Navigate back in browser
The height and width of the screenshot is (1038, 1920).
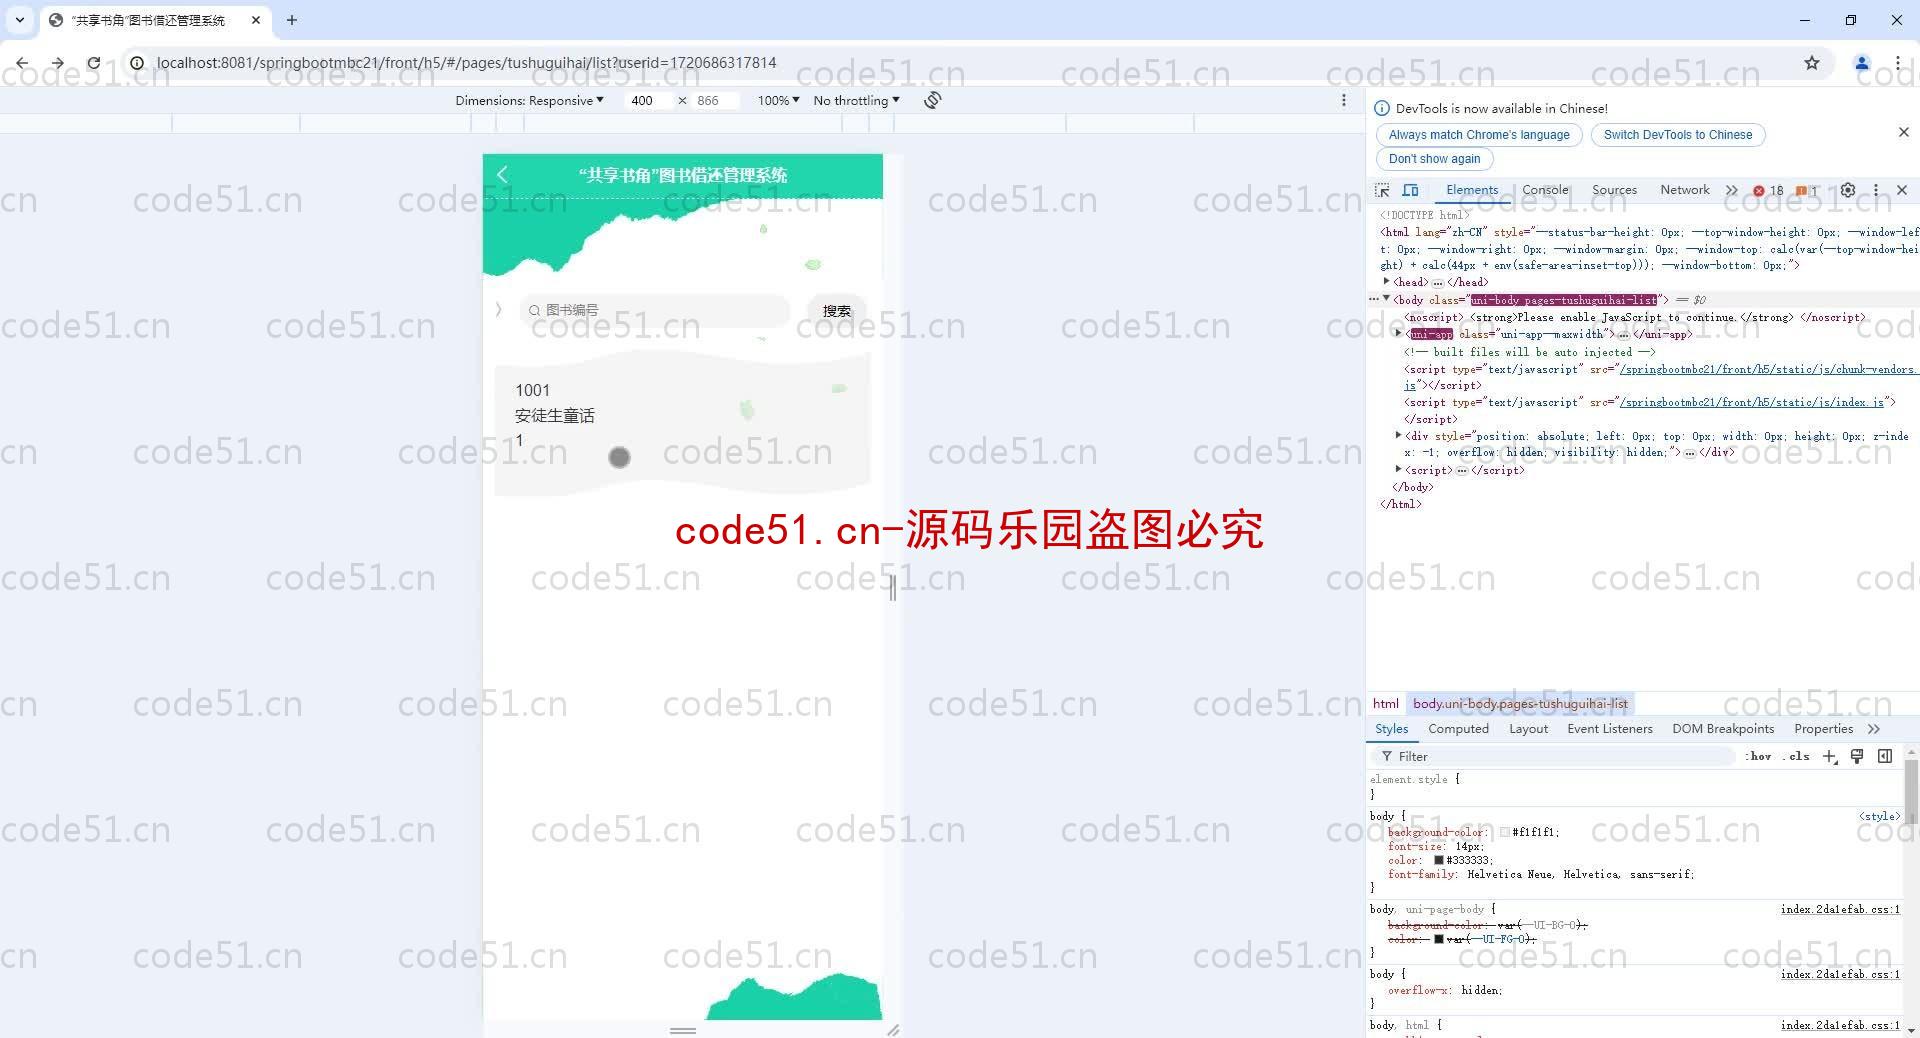(x=22, y=62)
